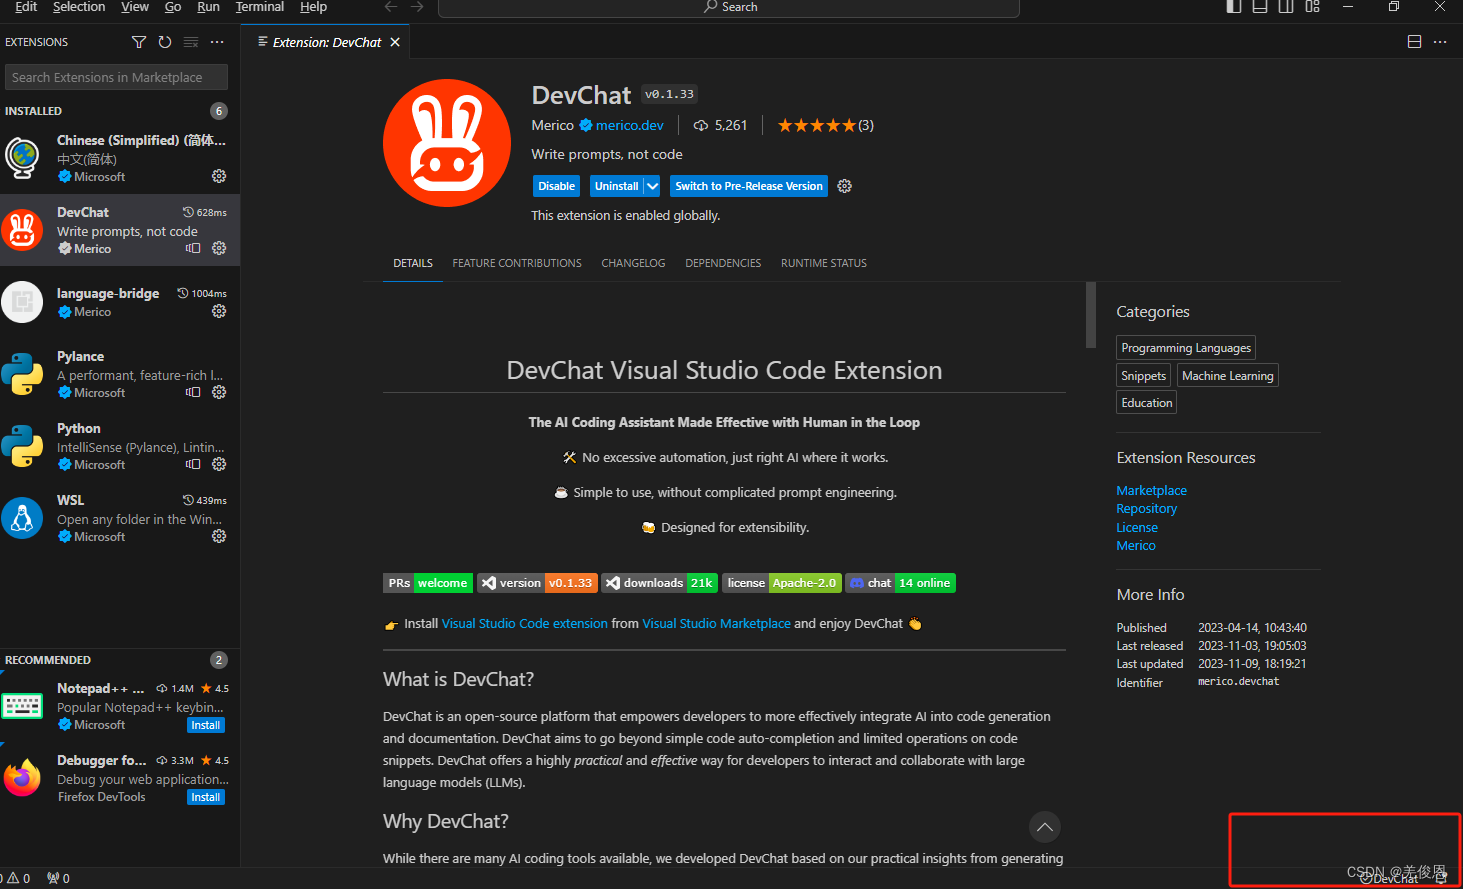
Task: Select the WSL extension entry
Action: (x=120, y=518)
